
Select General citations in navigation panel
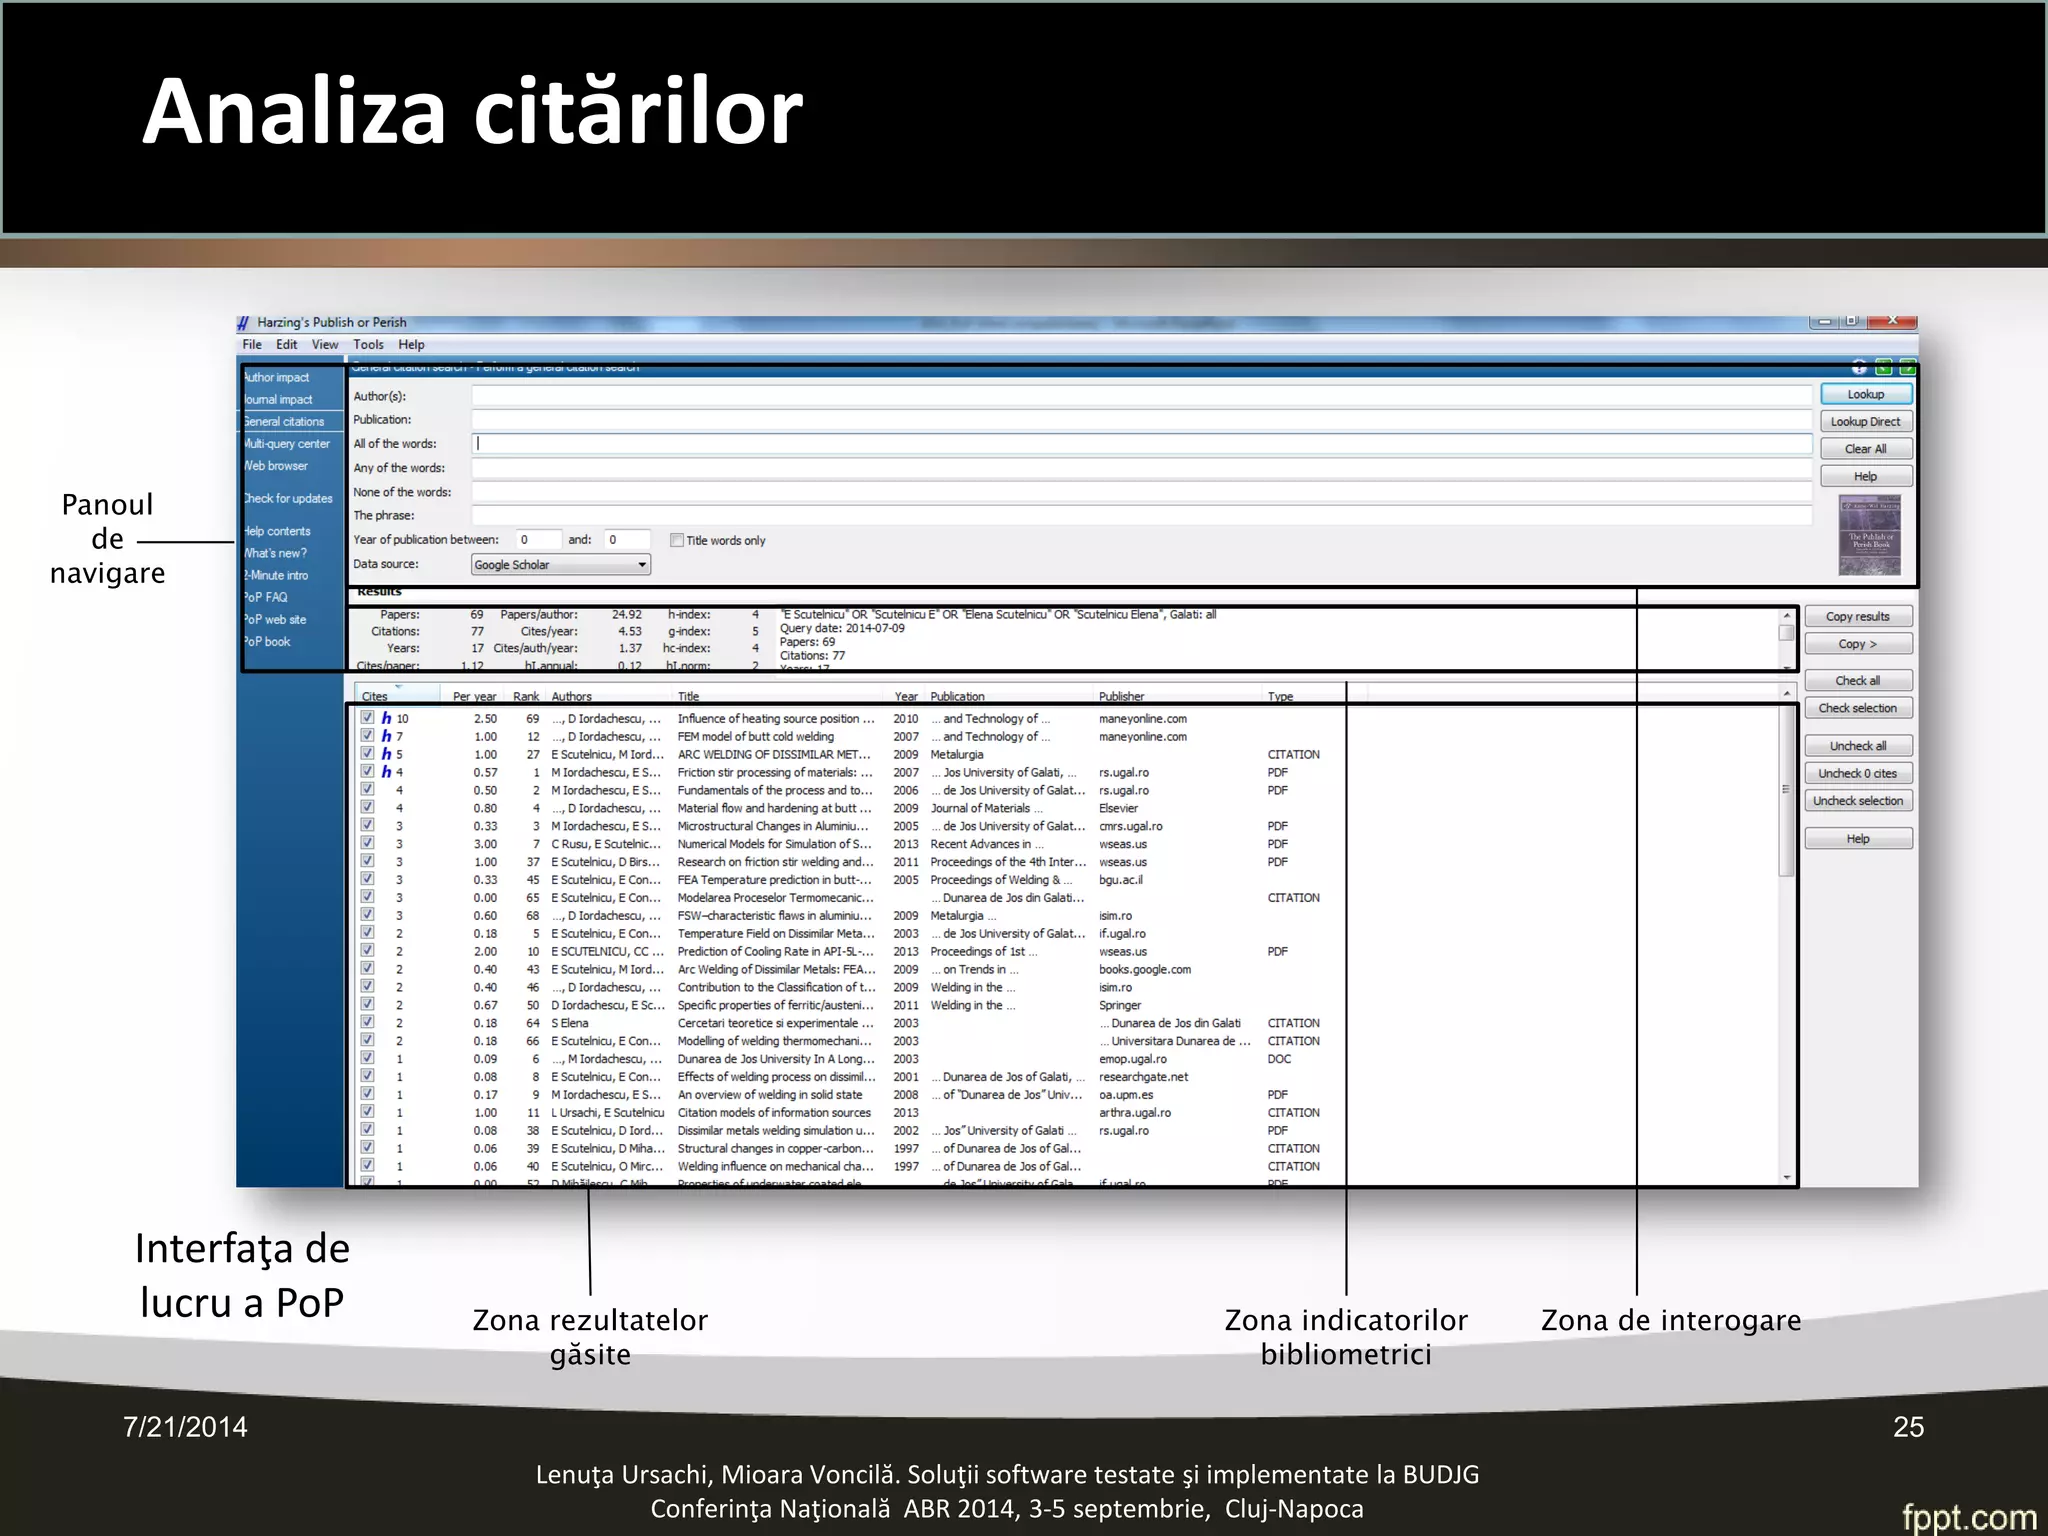(284, 421)
